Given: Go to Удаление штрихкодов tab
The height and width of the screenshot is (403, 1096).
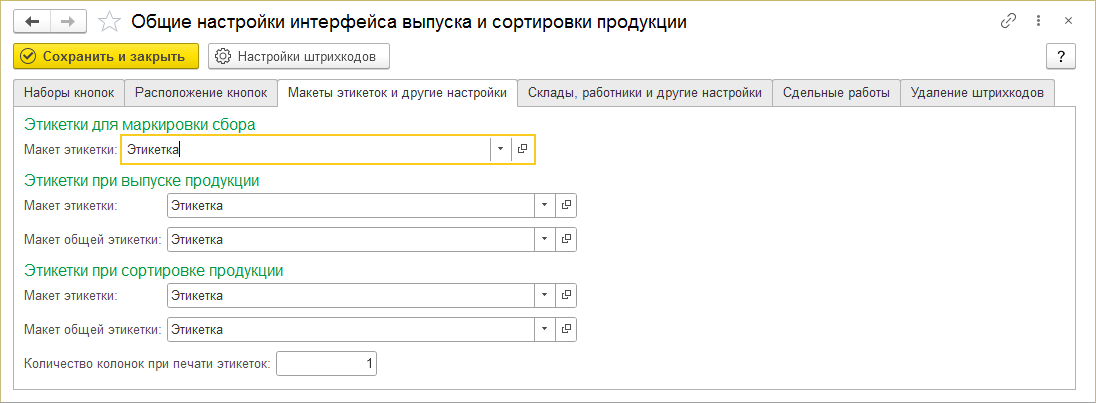Looking at the screenshot, I should pyautogui.click(x=977, y=93).
